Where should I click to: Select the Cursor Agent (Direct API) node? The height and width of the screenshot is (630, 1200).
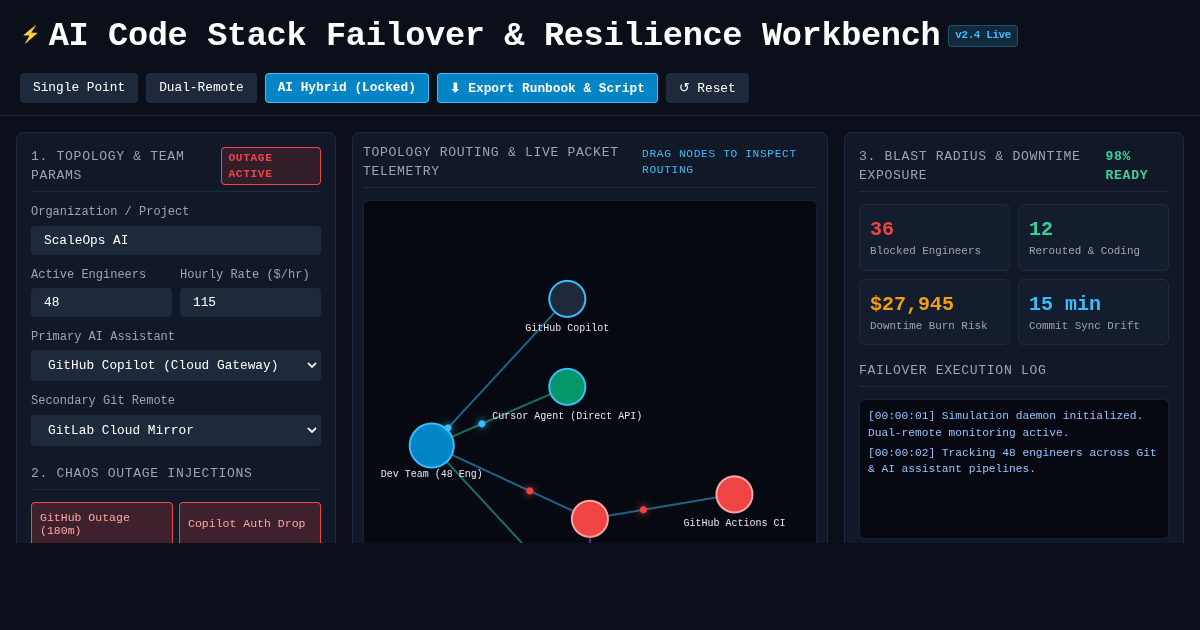(567, 387)
